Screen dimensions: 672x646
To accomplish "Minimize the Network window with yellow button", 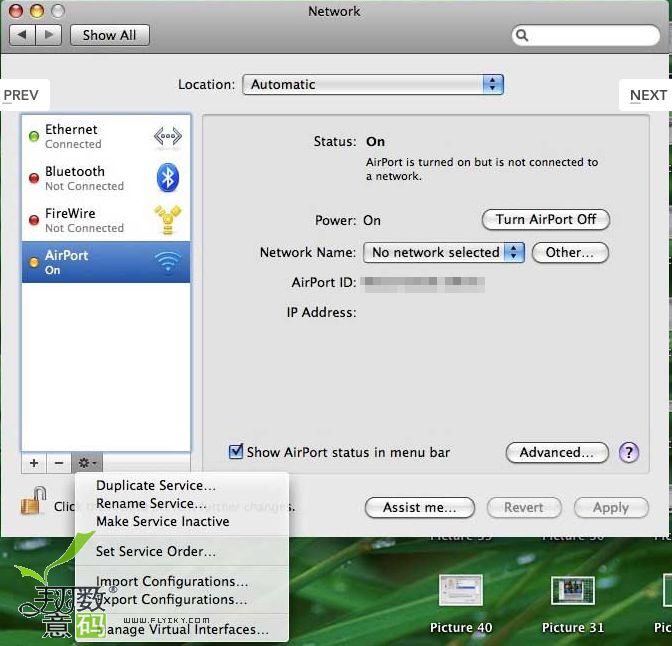I will pos(37,11).
